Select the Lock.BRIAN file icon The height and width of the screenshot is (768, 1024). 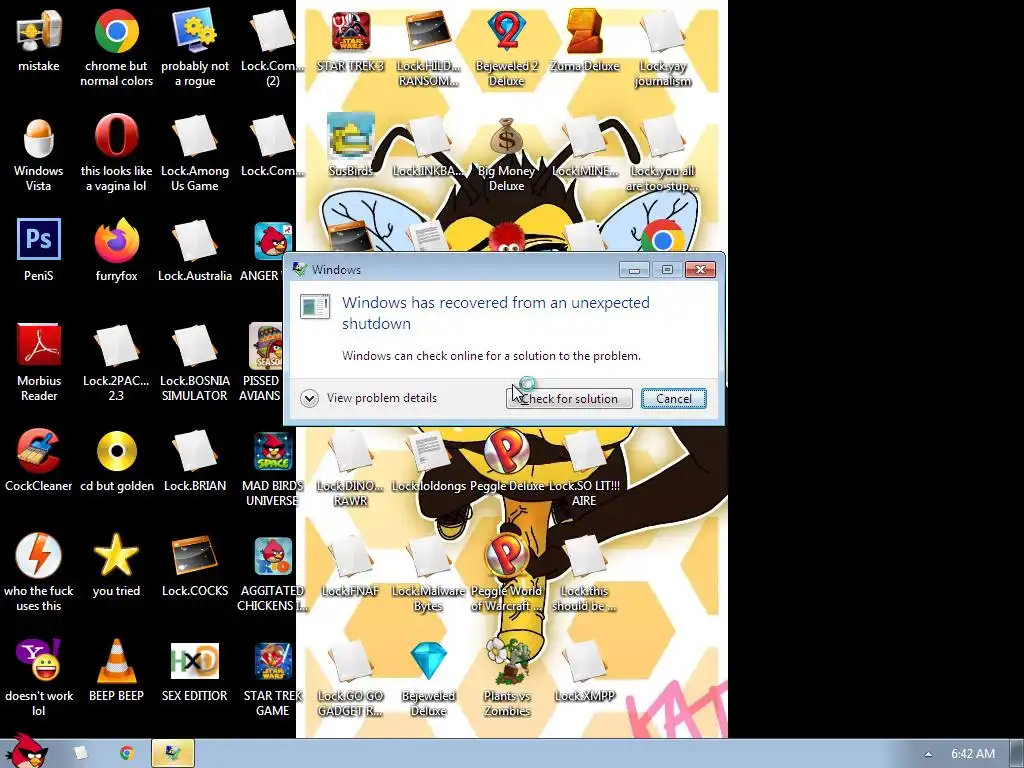195,451
